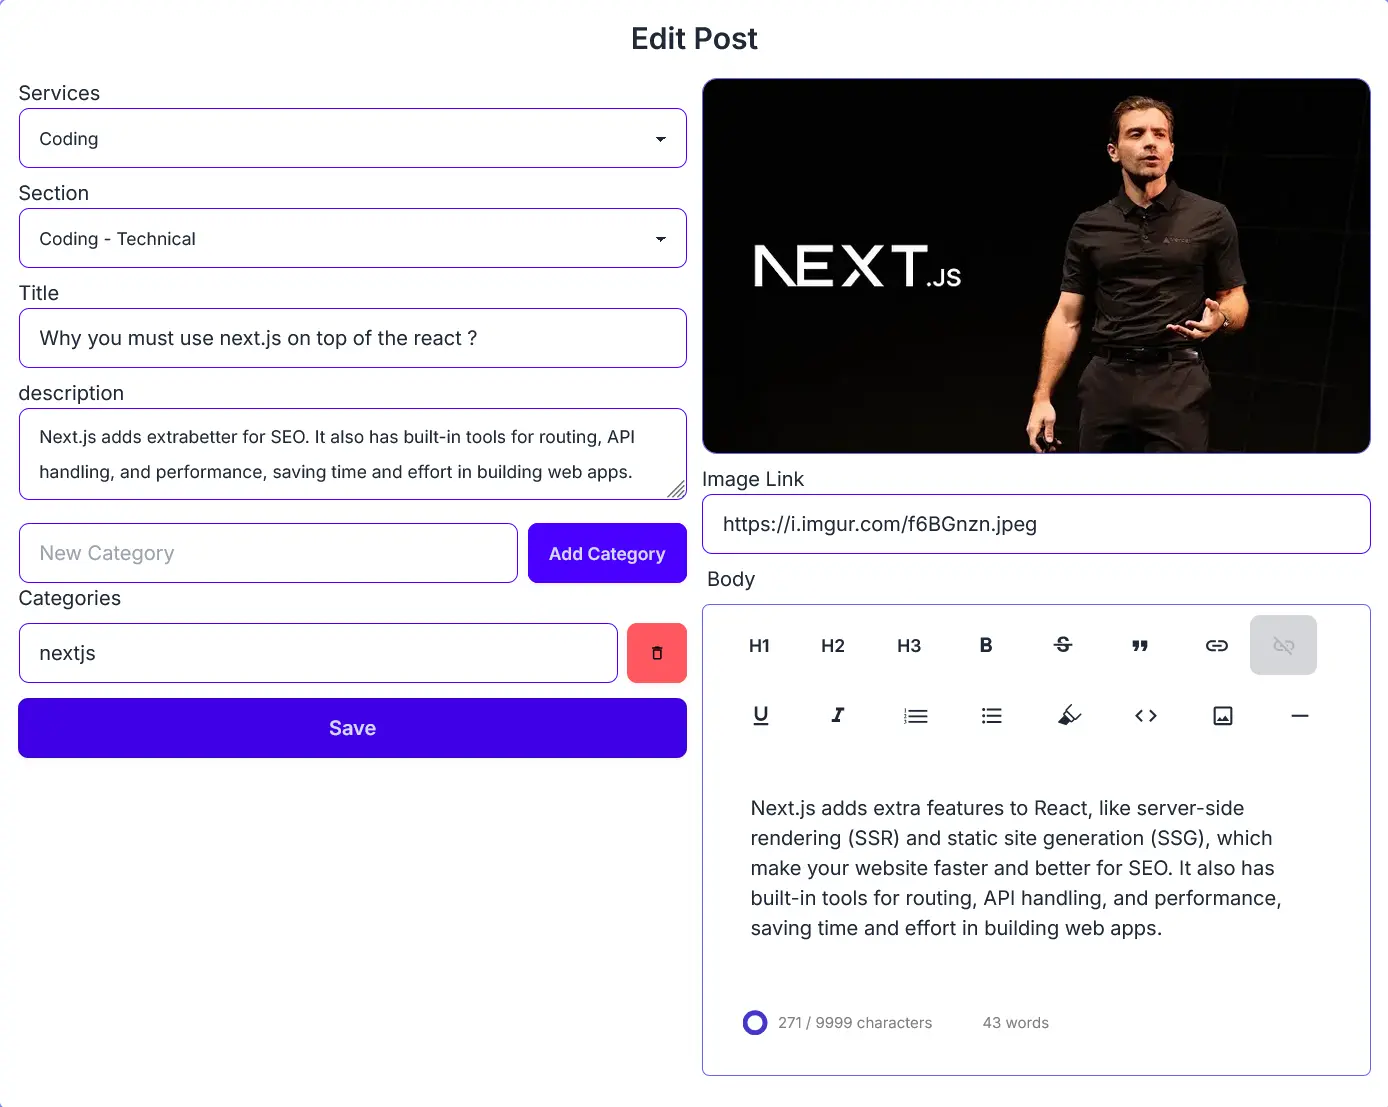Click the Body label
This screenshot has width=1388, height=1107.
point(731,579)
